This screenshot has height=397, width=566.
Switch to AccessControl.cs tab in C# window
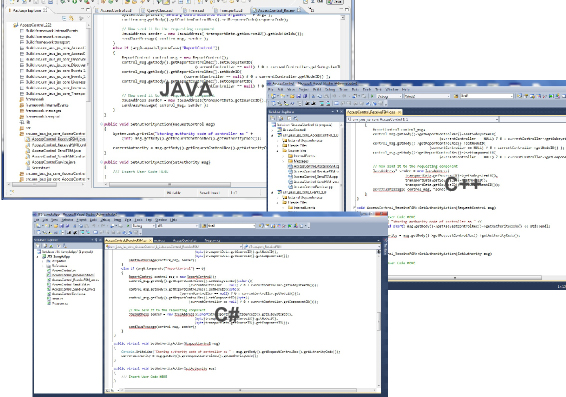tap(184, 240)
